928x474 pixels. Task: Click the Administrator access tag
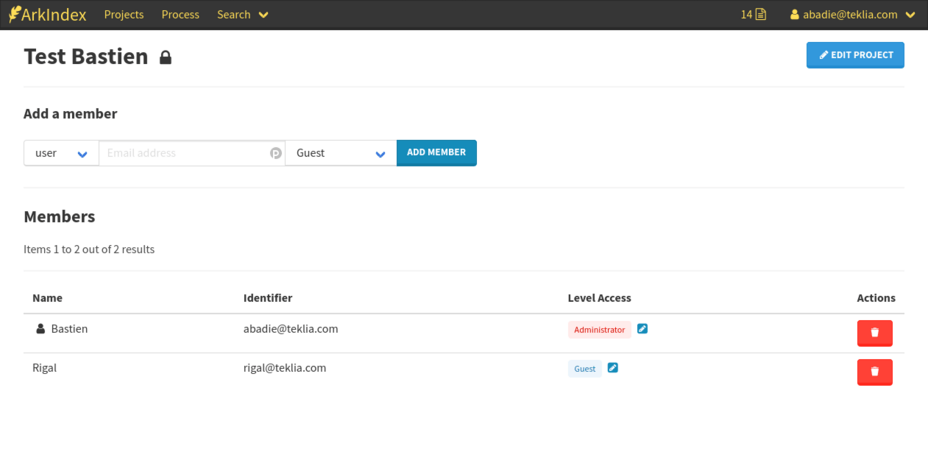click(x=599, y=330)
